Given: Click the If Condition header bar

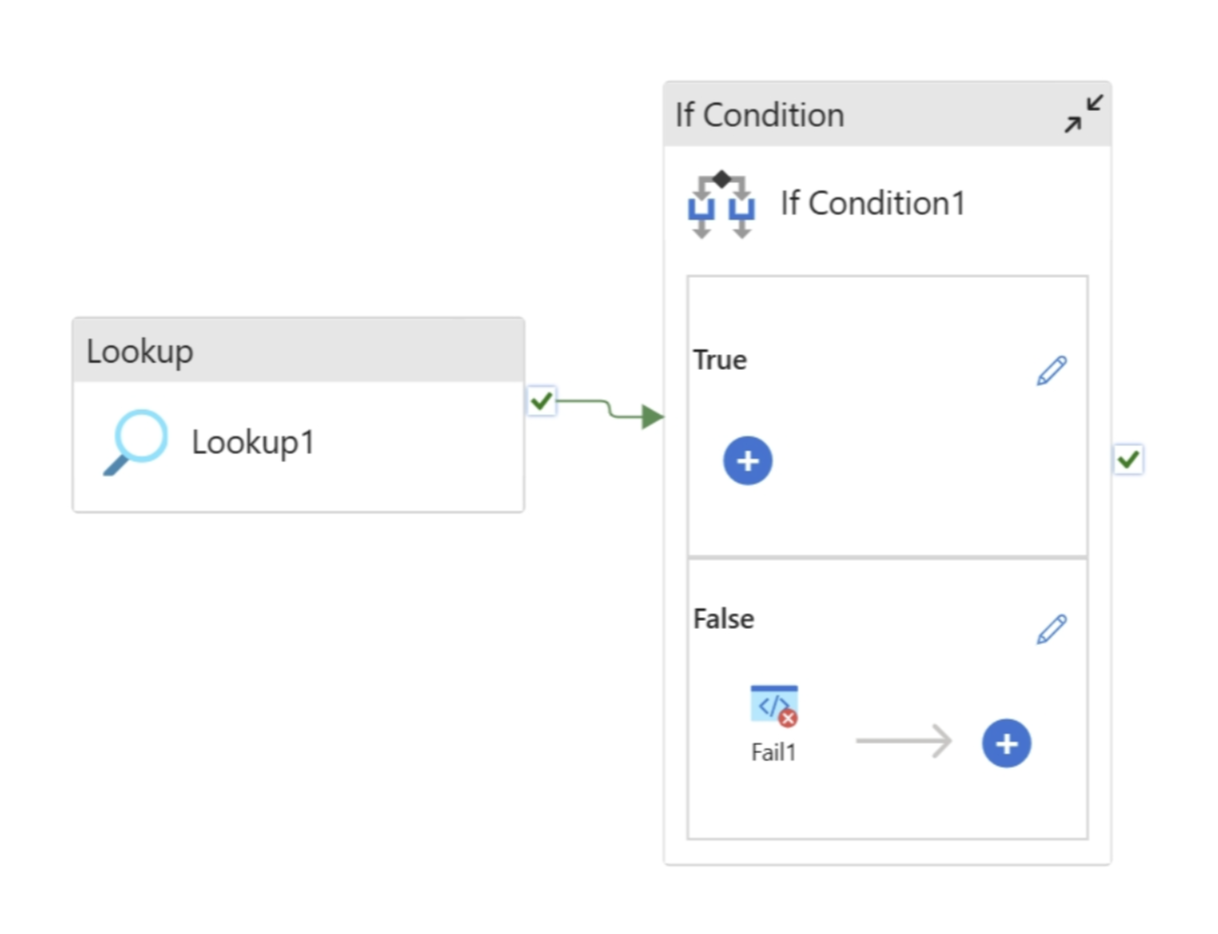Looking at the screenshot, I should click(x=860, y=115).
